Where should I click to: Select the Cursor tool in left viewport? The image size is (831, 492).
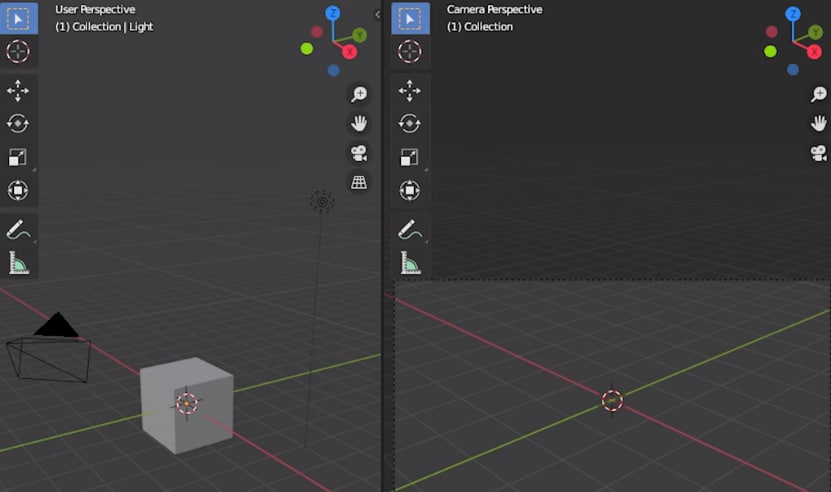[19, 51]
